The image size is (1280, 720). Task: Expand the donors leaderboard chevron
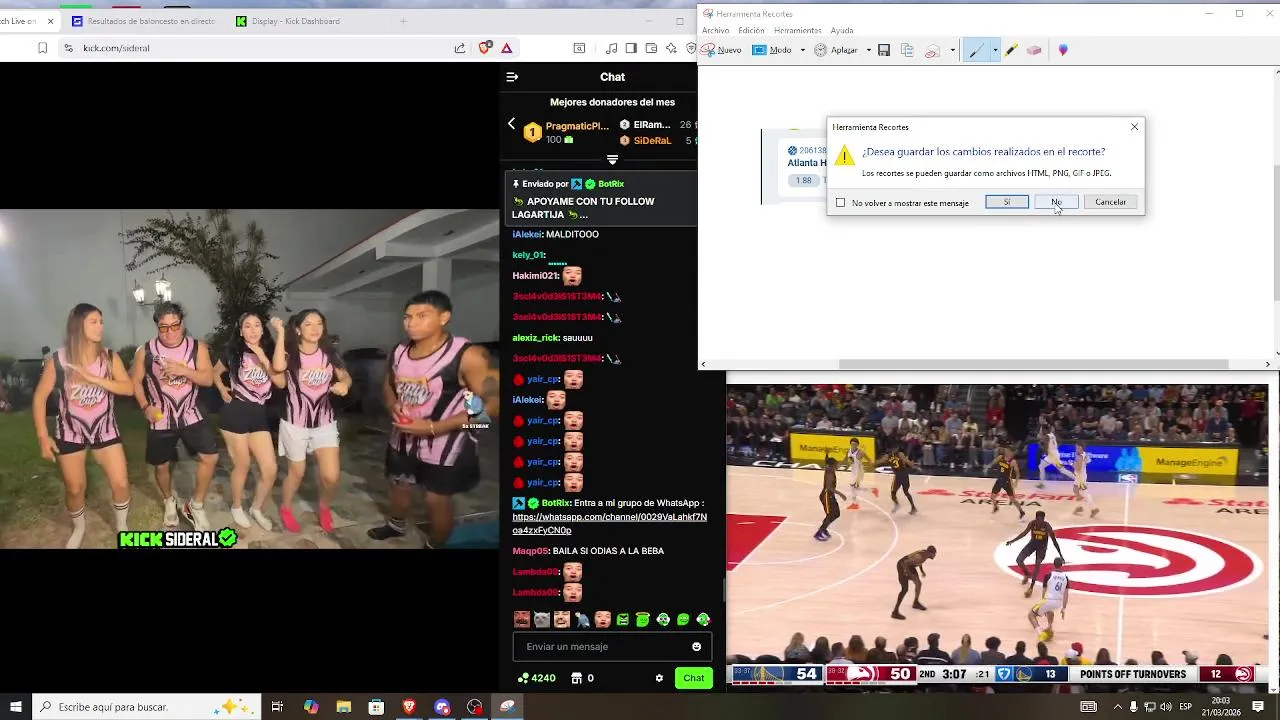tap(612, 160)
